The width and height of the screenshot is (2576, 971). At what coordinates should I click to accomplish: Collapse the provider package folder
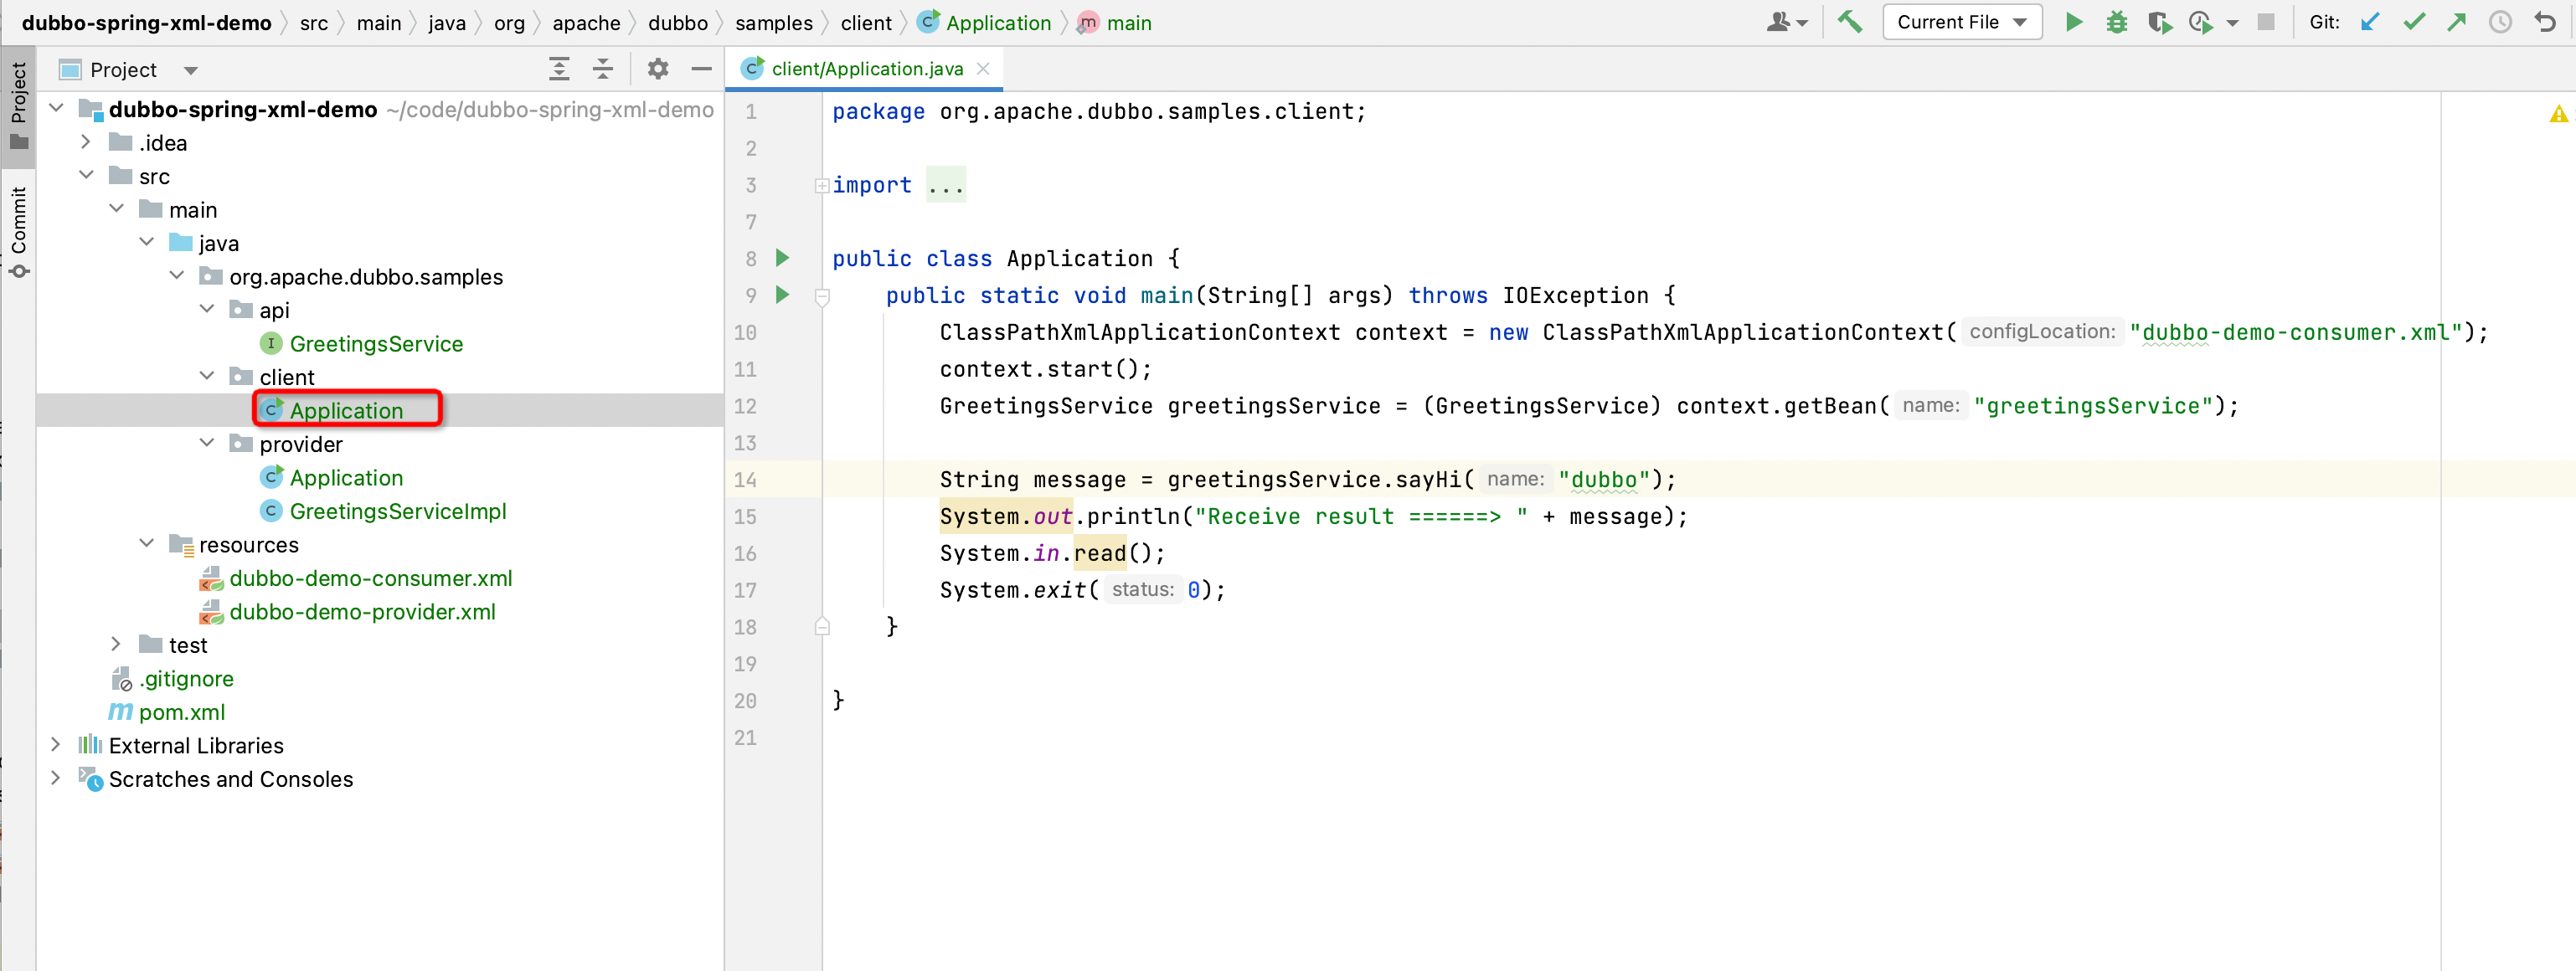(207, 443)
